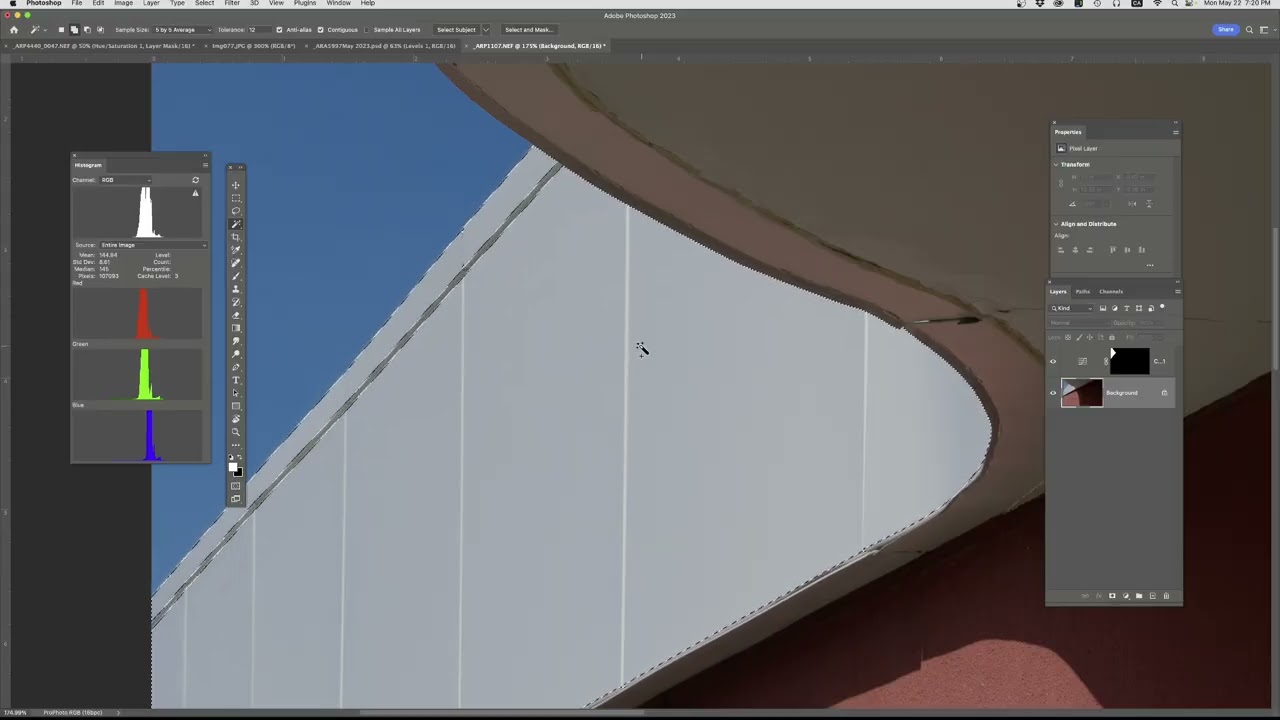Select the Pen tool
The width and height of the screenshot is (1280, 720).
click(236, 365)
